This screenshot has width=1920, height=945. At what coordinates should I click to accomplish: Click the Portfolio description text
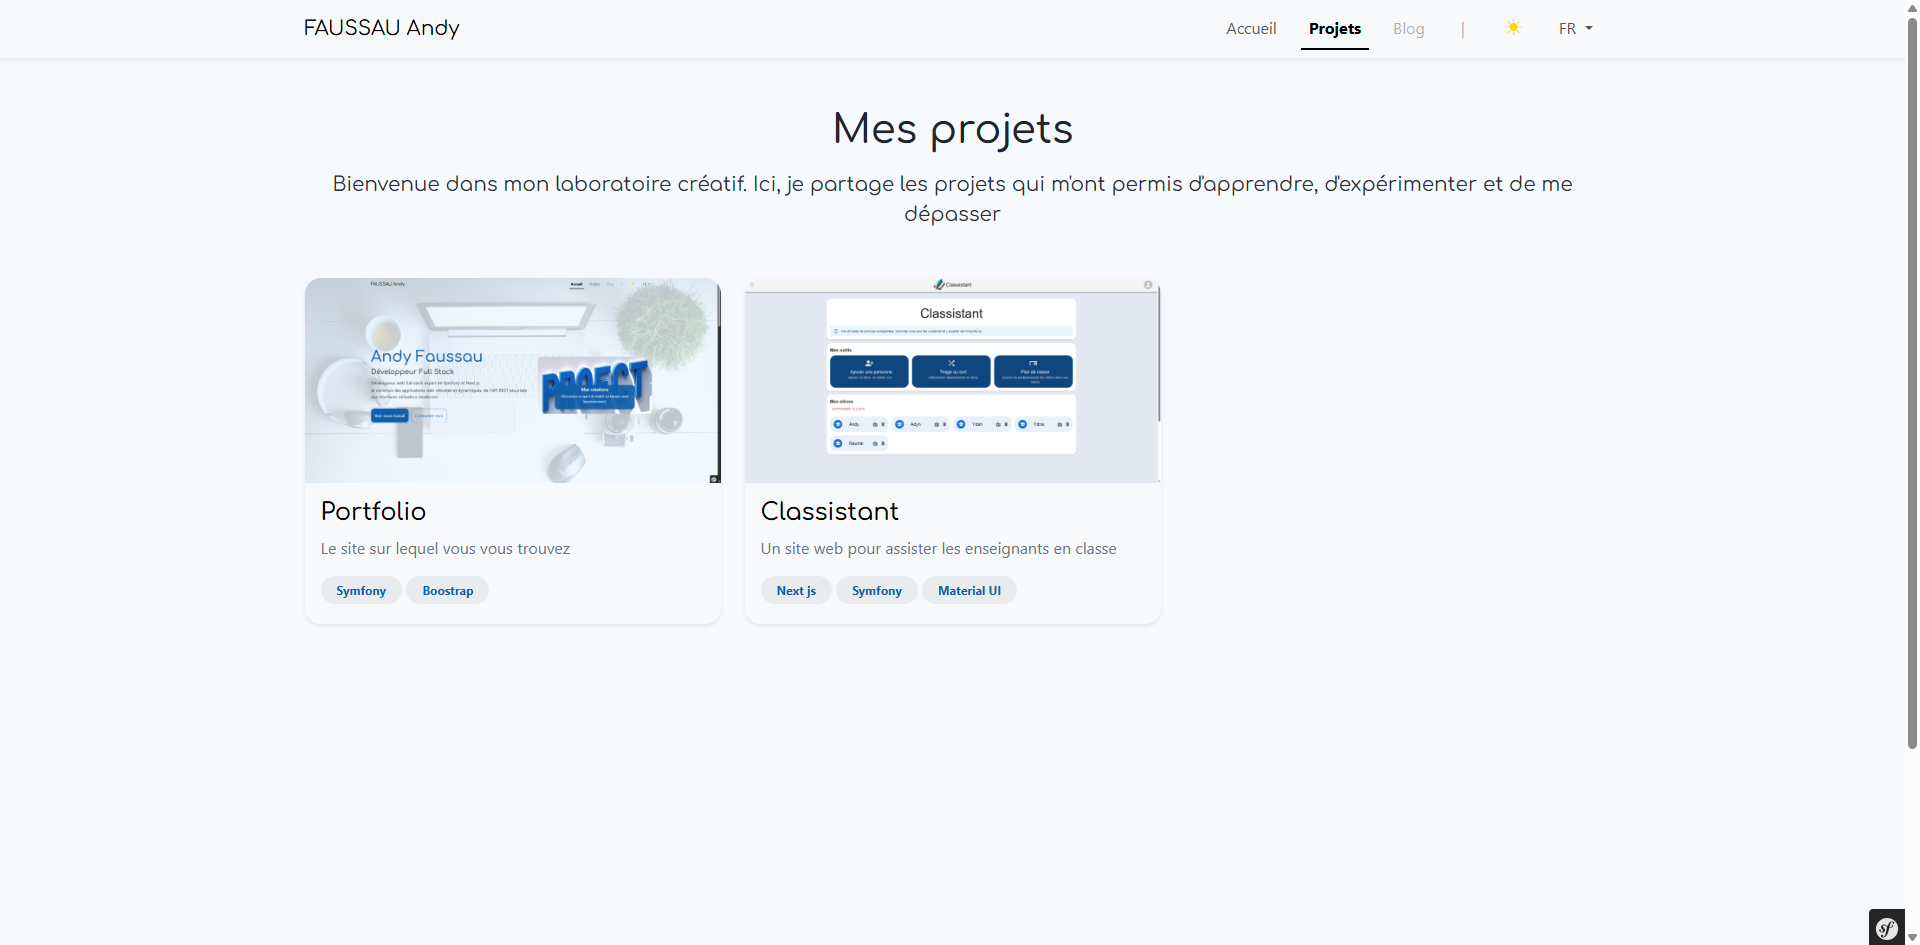445,549
